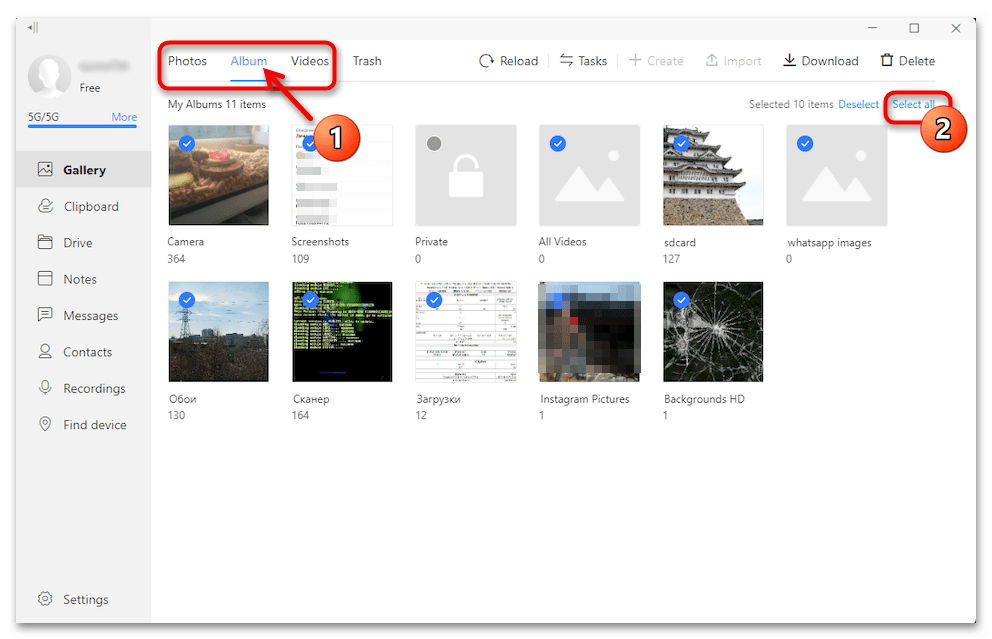Open Settings with the gear icon

(x=45, y=598)
